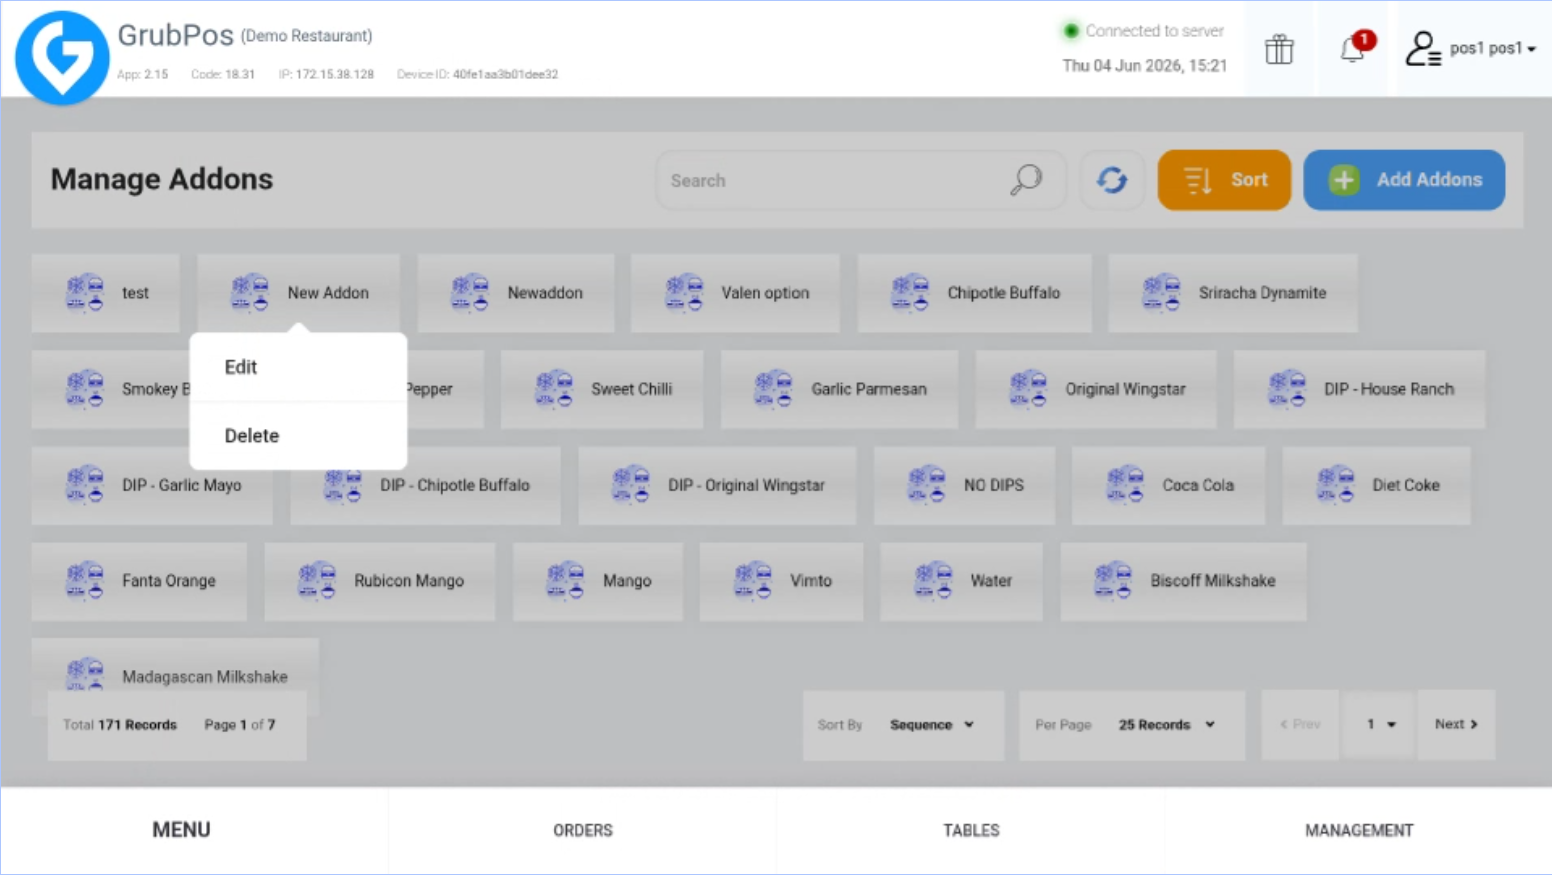Click the Vimto addon icon
Viewport: 1552px width, 875px height.
tap(753, 581)
